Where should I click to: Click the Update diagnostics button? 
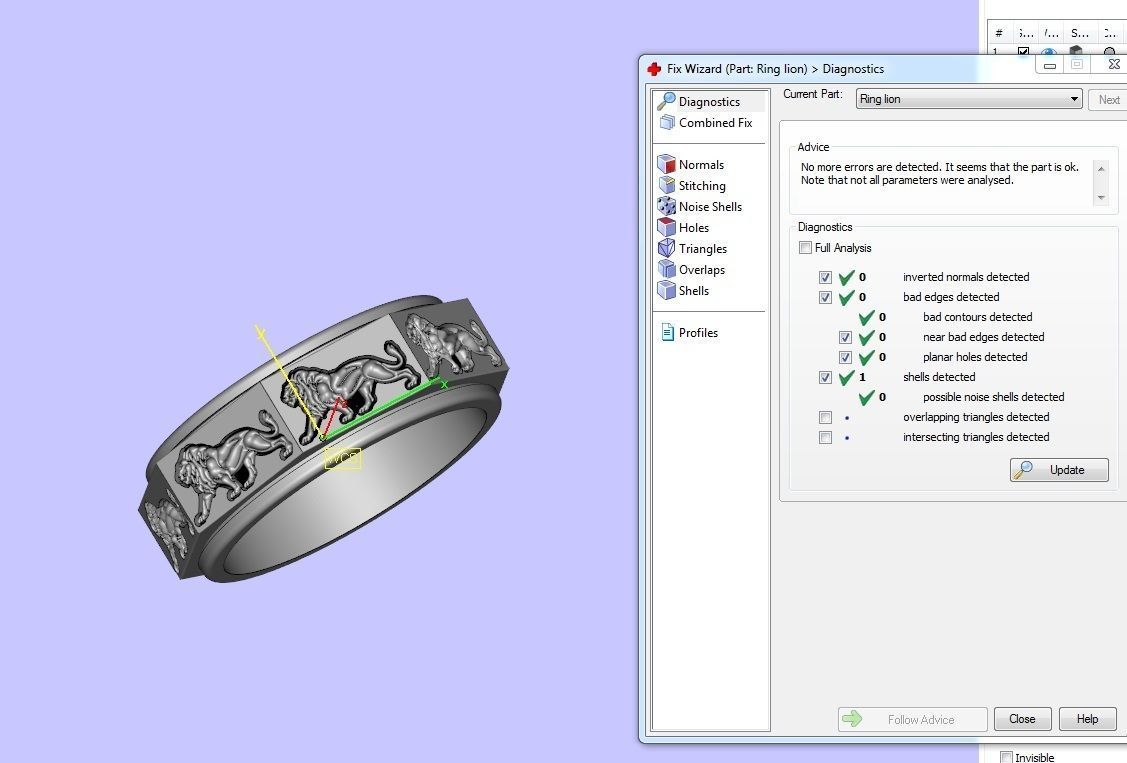click(x=1059, y=470)
